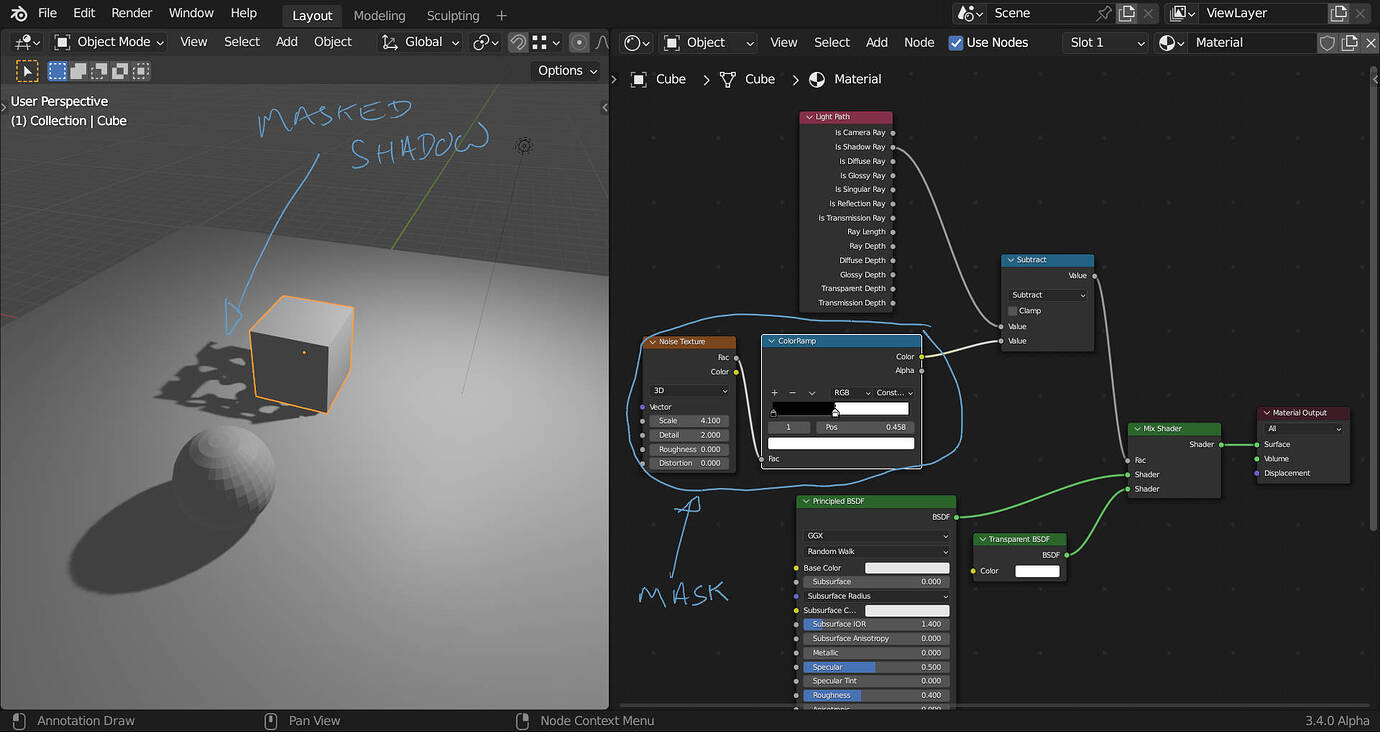Click the ColorRamp Pos value field

click(864, 427)
